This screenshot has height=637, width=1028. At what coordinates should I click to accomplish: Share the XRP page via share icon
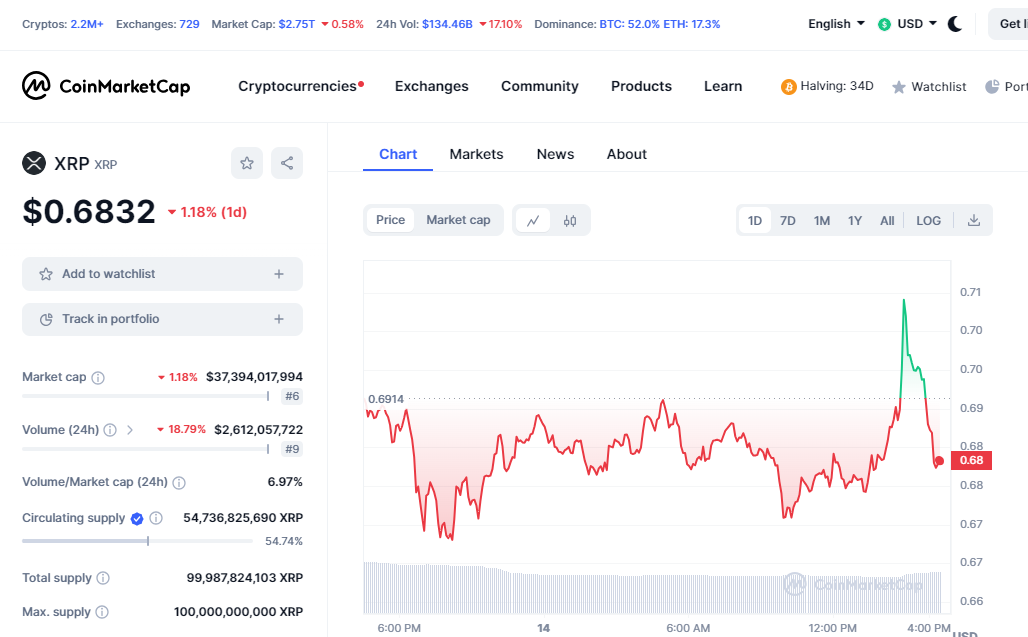coord(287,163)
